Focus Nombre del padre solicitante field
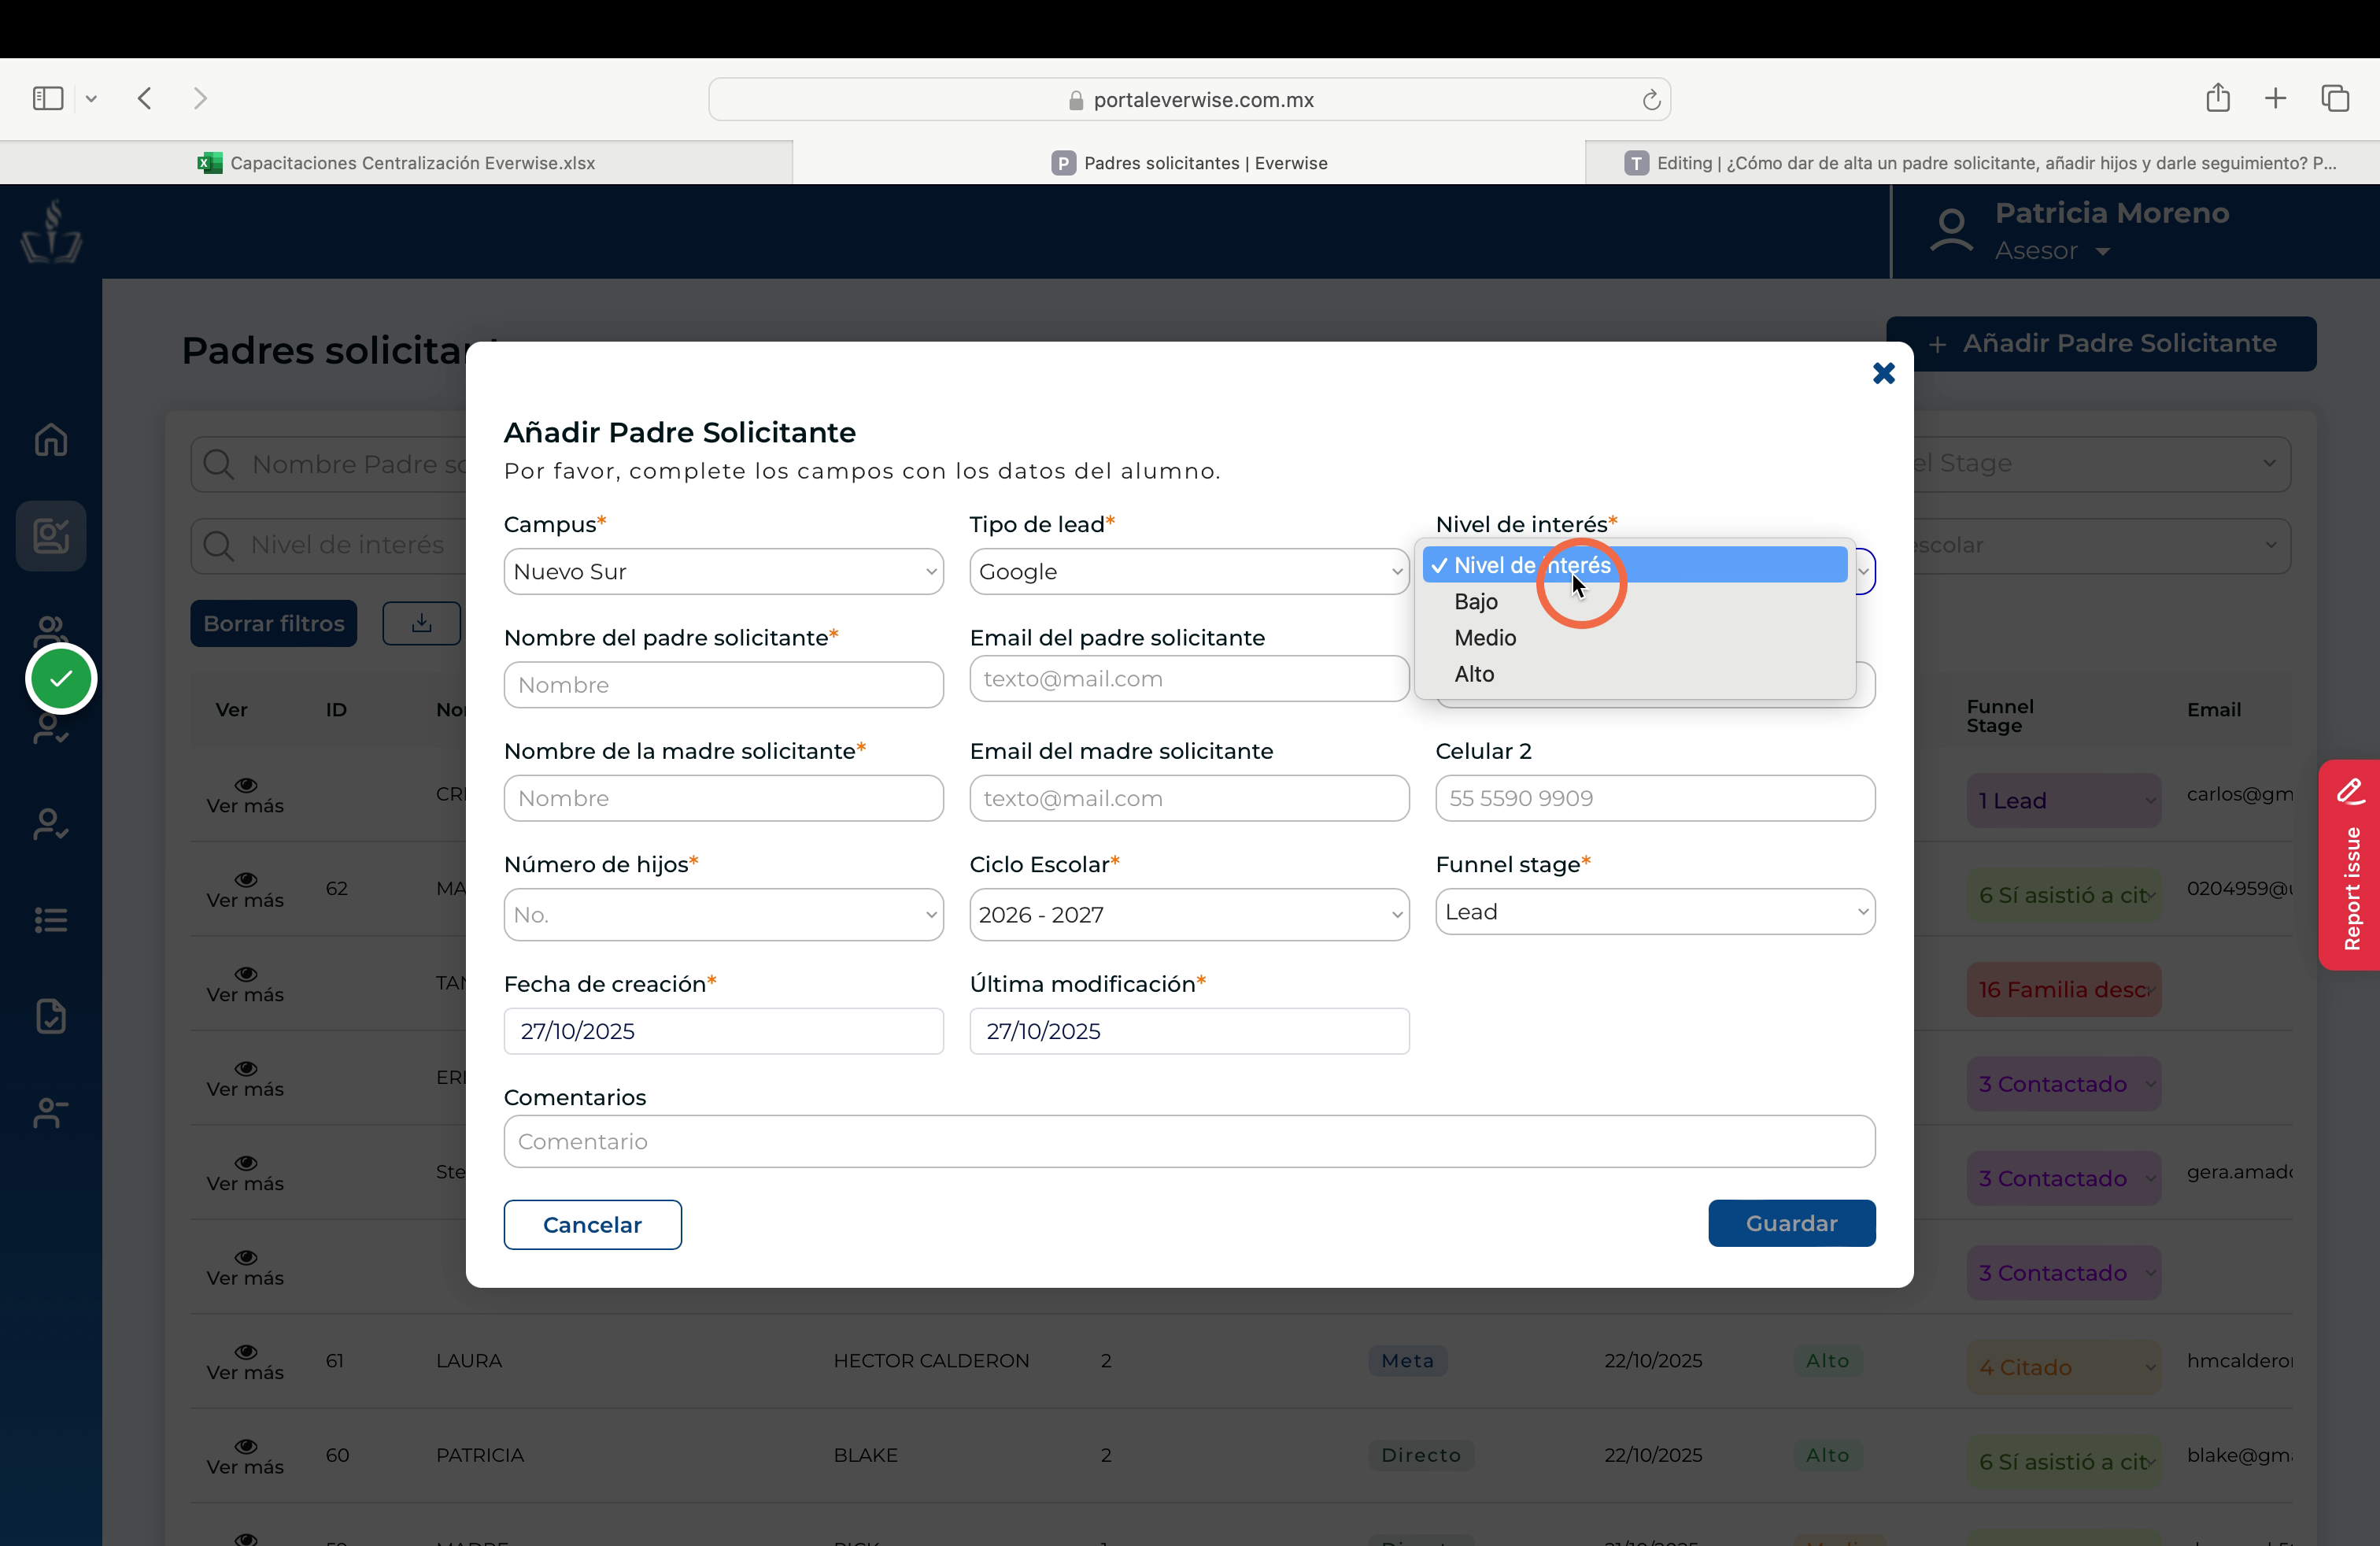This screenshot has width=2380, height=1546. (724, 685)
